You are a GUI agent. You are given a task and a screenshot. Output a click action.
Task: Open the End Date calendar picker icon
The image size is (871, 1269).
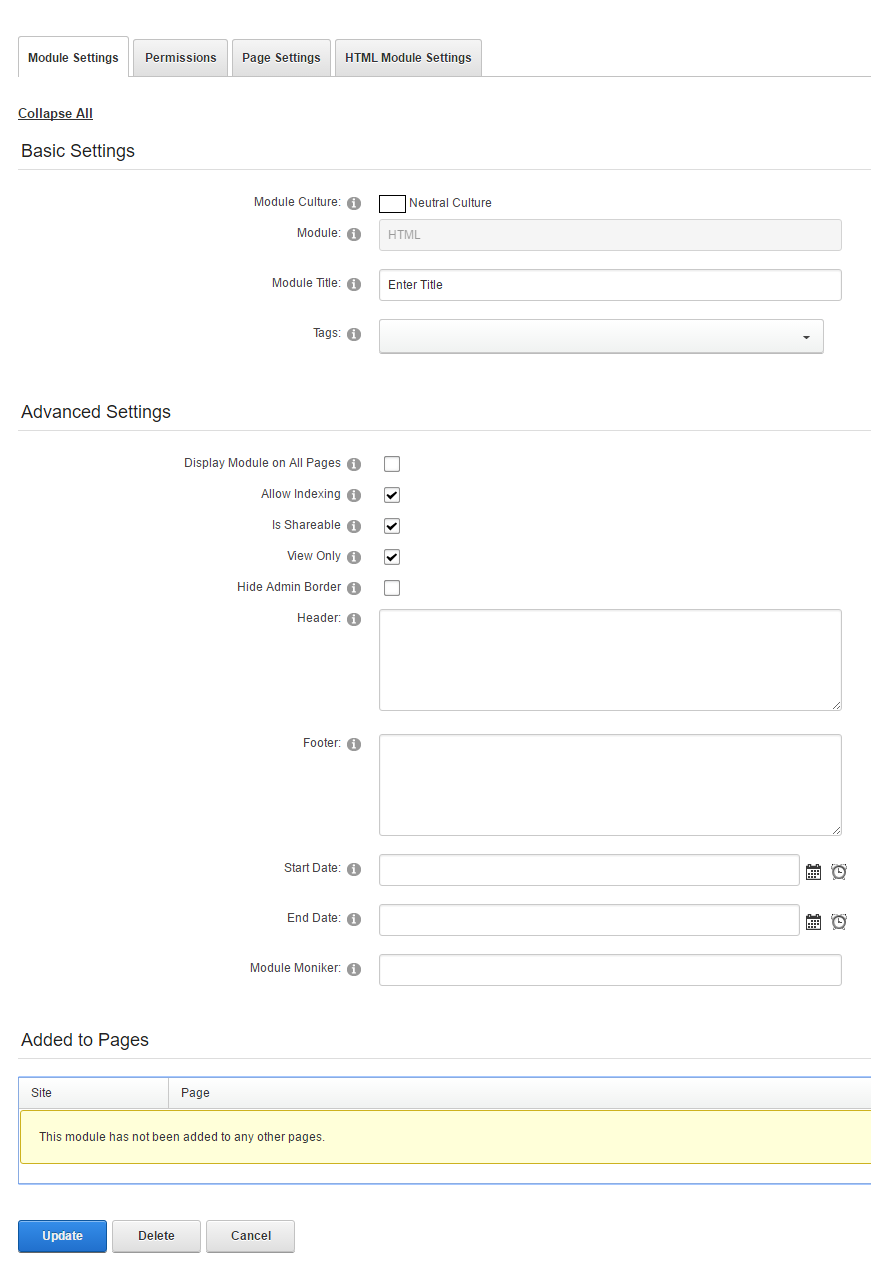813,922
